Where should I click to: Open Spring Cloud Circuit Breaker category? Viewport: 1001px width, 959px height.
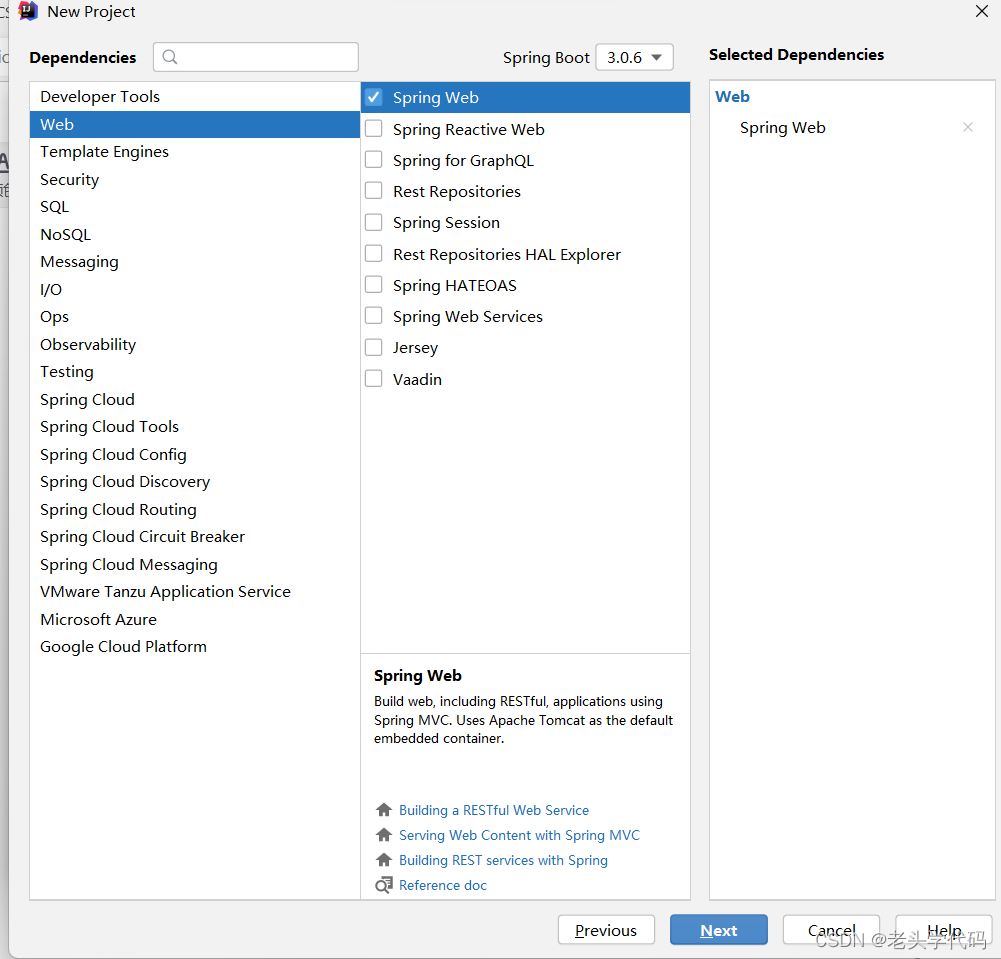pos(195,536)
